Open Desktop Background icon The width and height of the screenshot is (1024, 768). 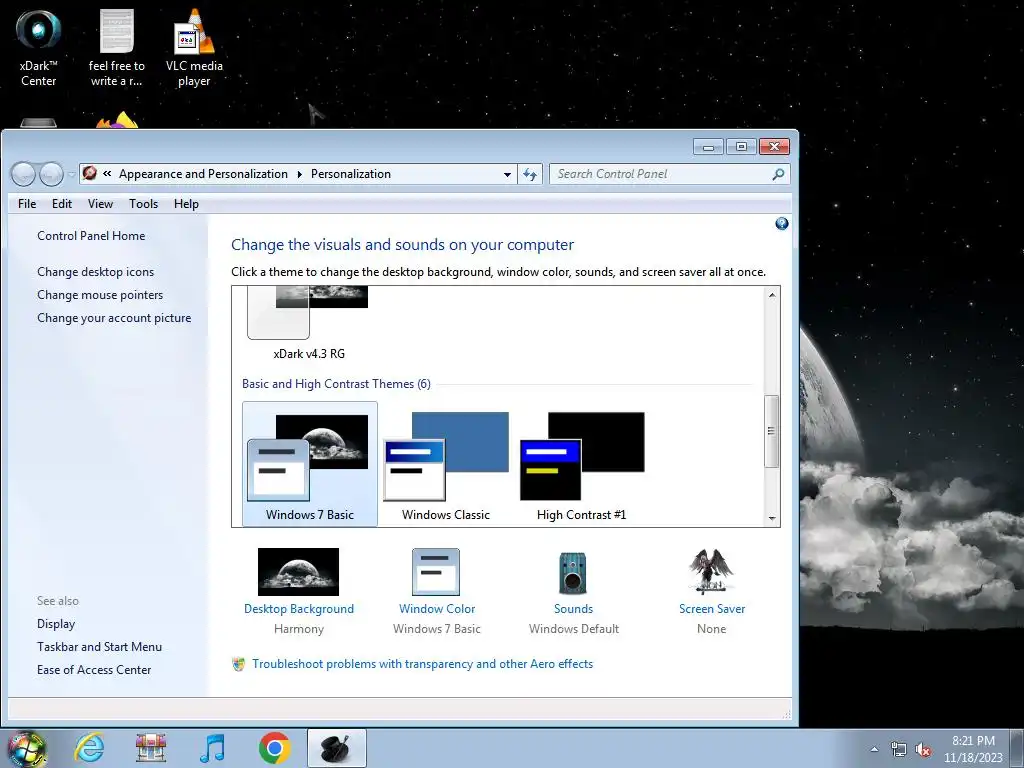[298, 571]
